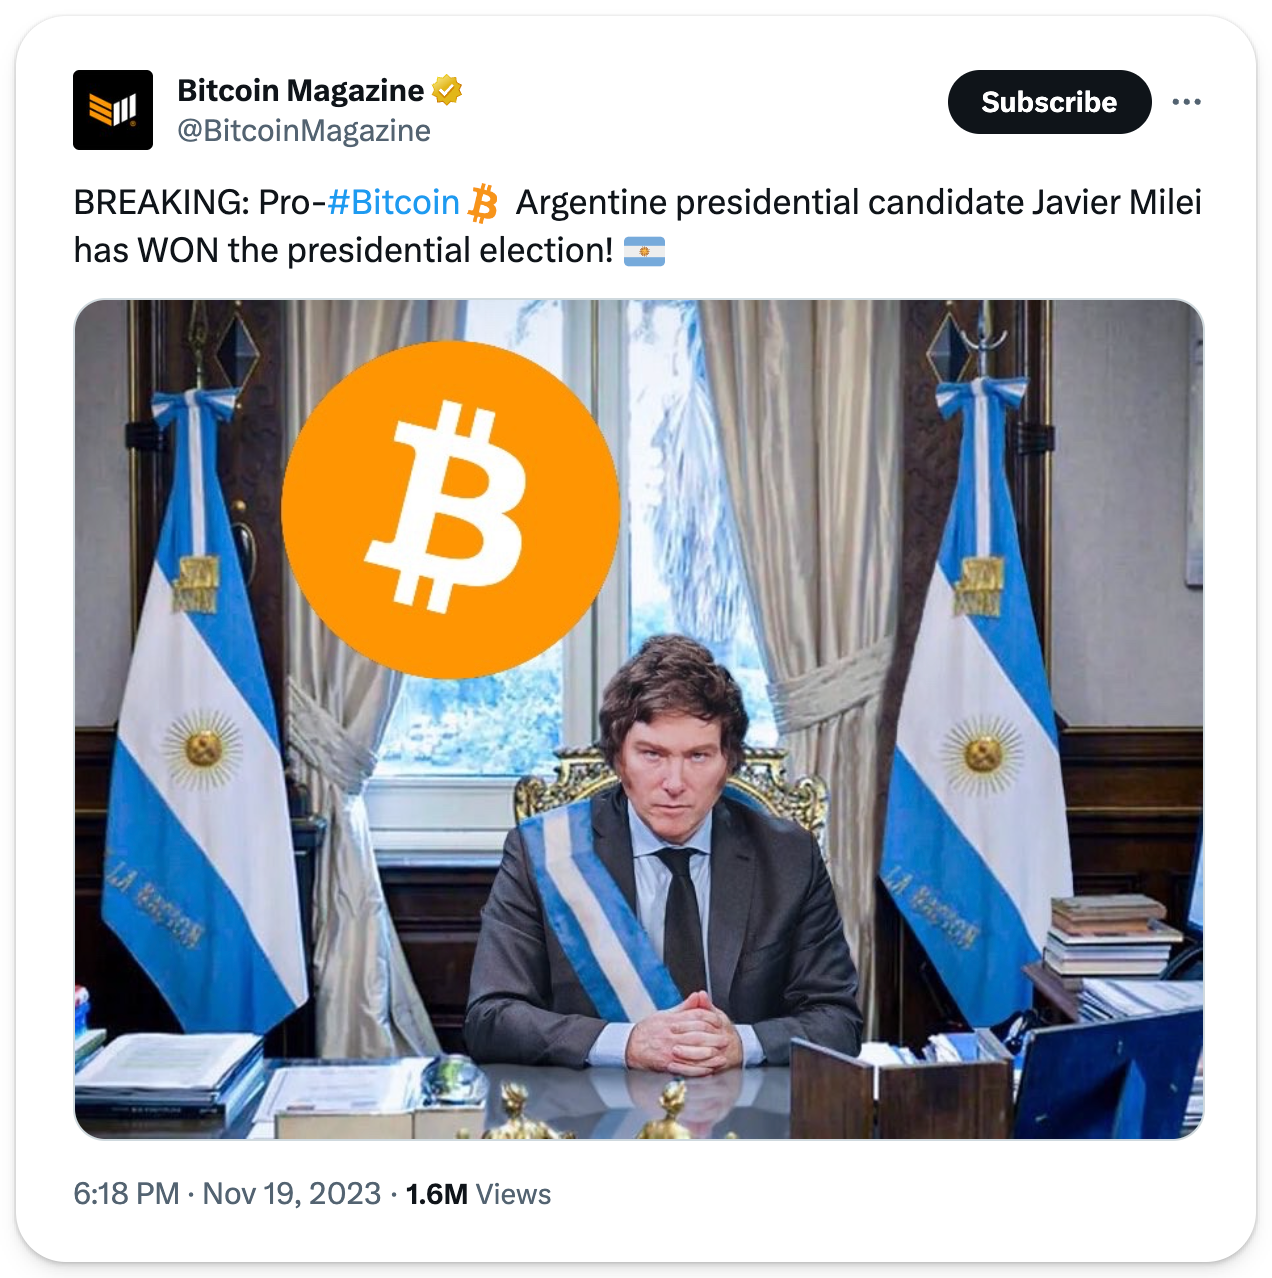This screenshot has width=1272, height=1278.
Task: Open the attached tweet image
Action: click(639, 719)
